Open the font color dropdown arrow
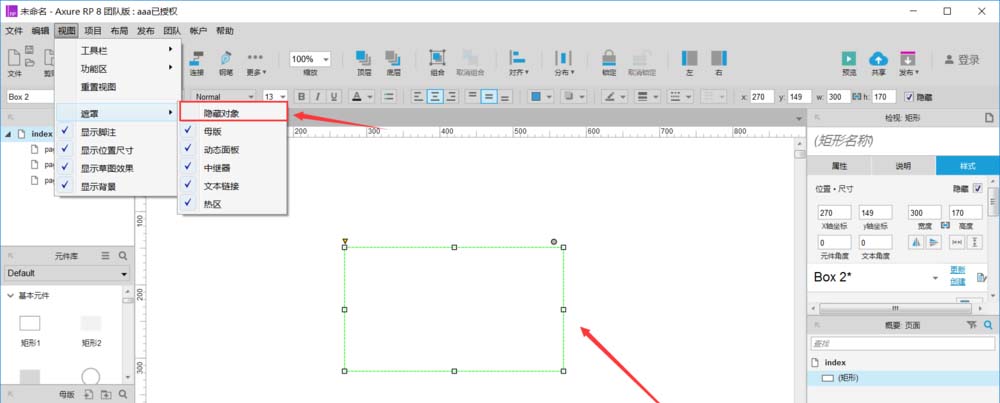Viewport: 1000px width, 403px height. [370, 97]
